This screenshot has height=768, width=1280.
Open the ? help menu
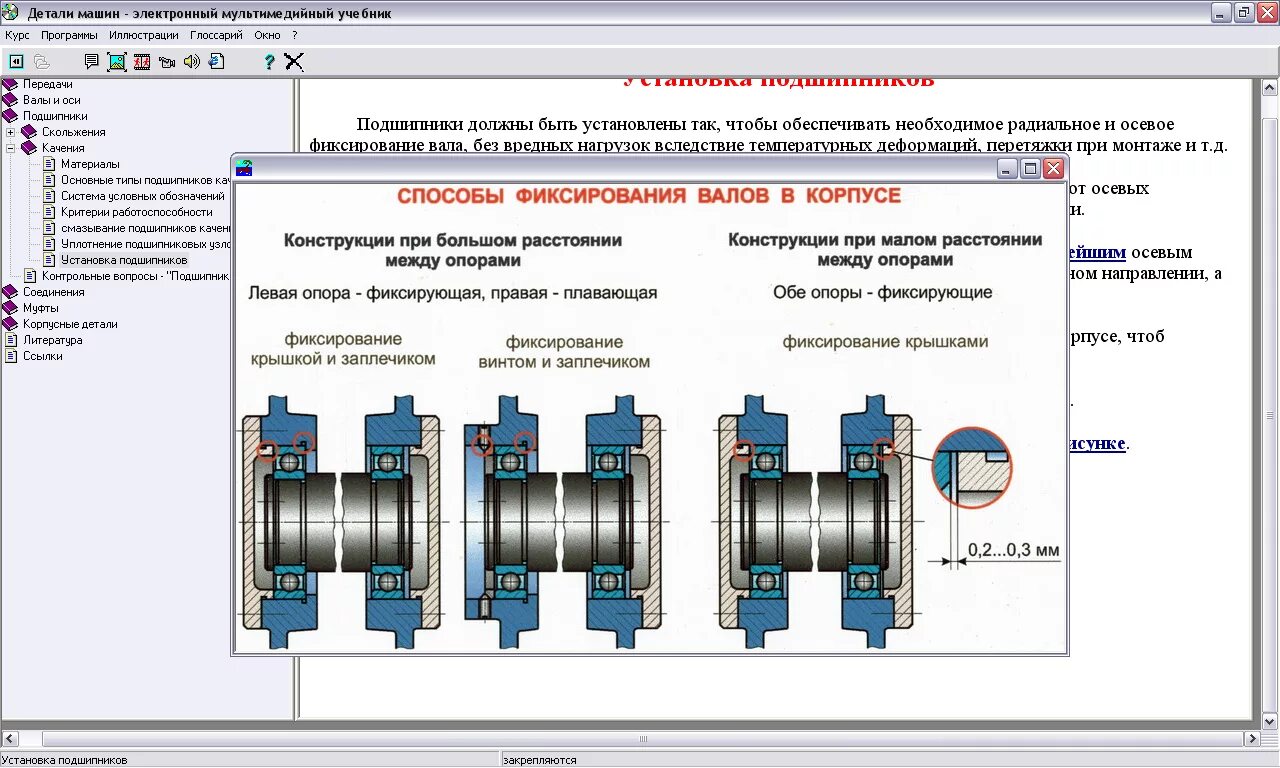tap(295, 35)
